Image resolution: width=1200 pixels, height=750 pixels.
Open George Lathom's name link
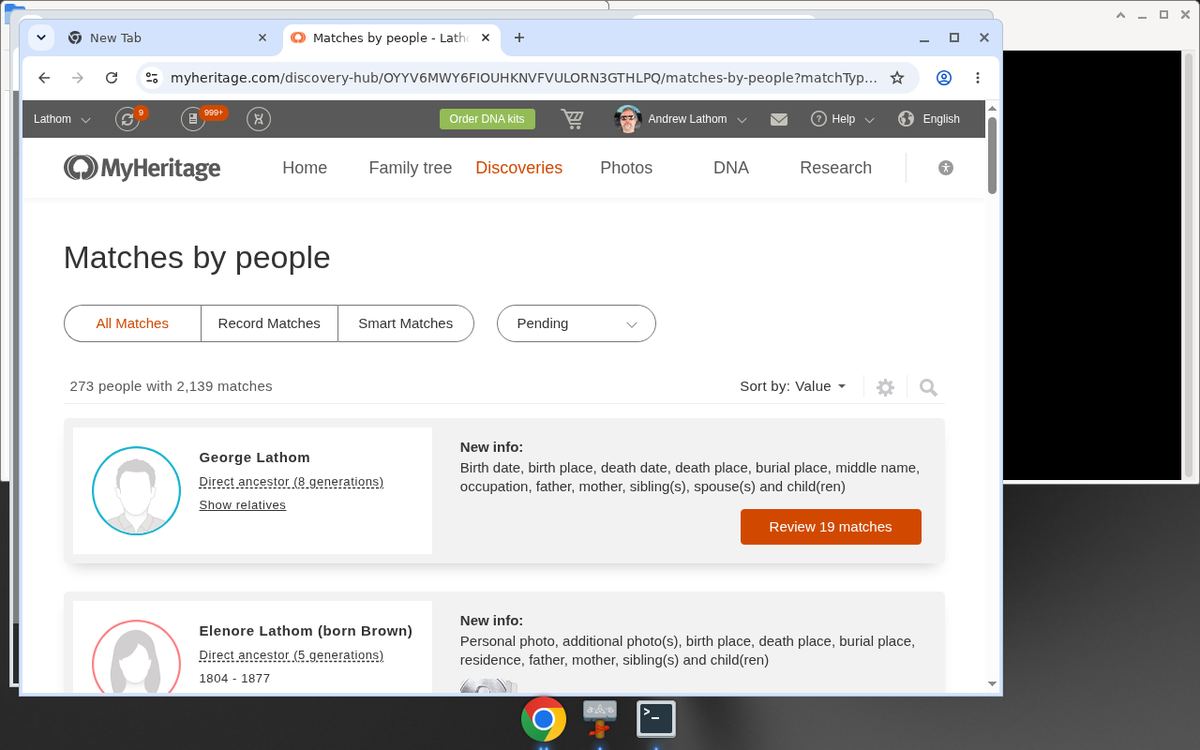[254, 457]
